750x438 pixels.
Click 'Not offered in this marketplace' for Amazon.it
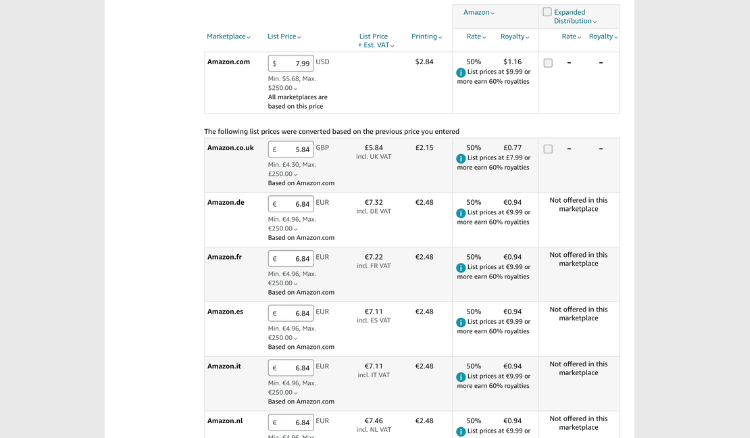coord(578,368)
